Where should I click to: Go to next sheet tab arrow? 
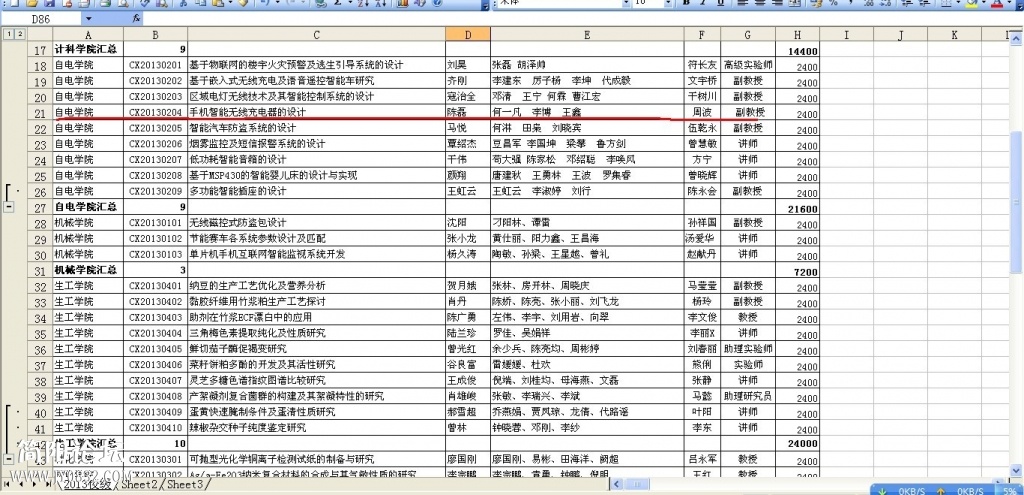(35, 485)
